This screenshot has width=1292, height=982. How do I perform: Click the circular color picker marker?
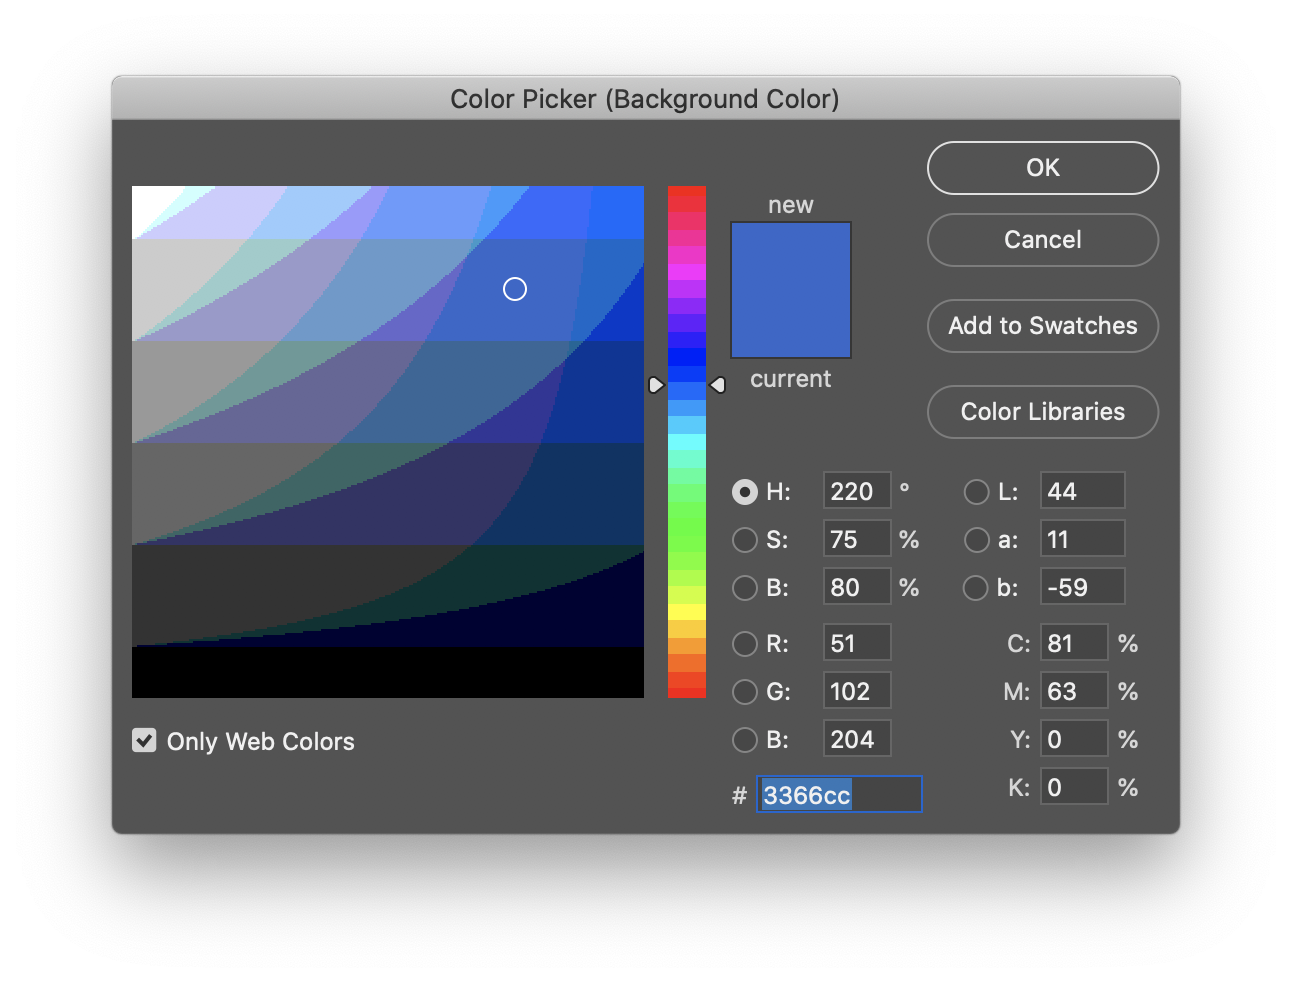(x=515, y=289)
